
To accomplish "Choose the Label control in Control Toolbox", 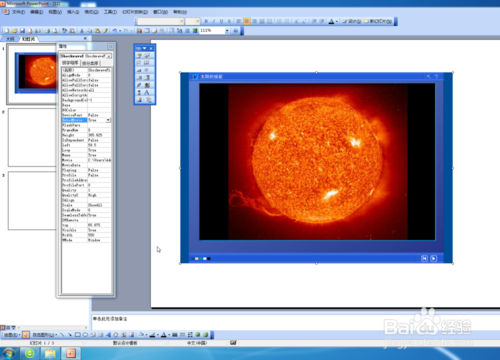I will [x=147, y=93].
